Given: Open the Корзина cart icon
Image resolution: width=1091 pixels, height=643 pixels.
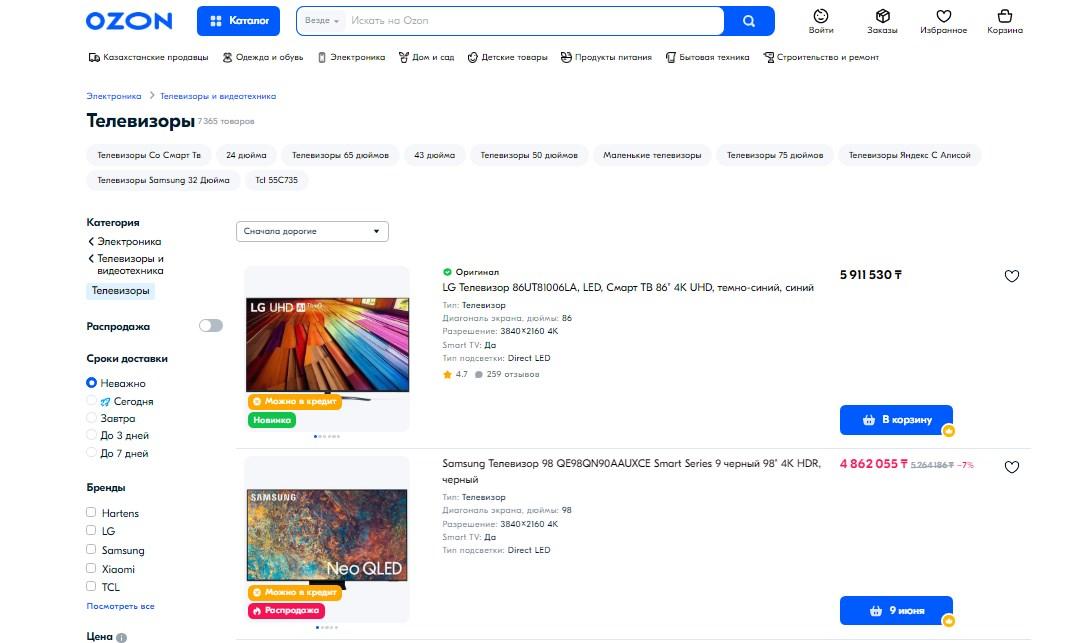Looking at the screenshot, I should click(x=1005, y=21).
